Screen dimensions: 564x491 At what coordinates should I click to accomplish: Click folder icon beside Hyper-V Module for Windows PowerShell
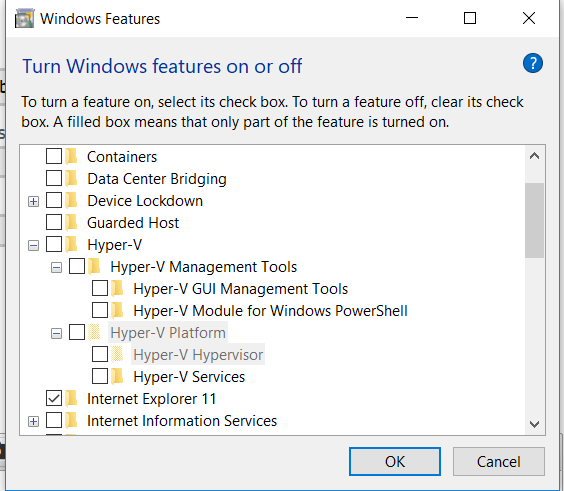pos(118,310)
